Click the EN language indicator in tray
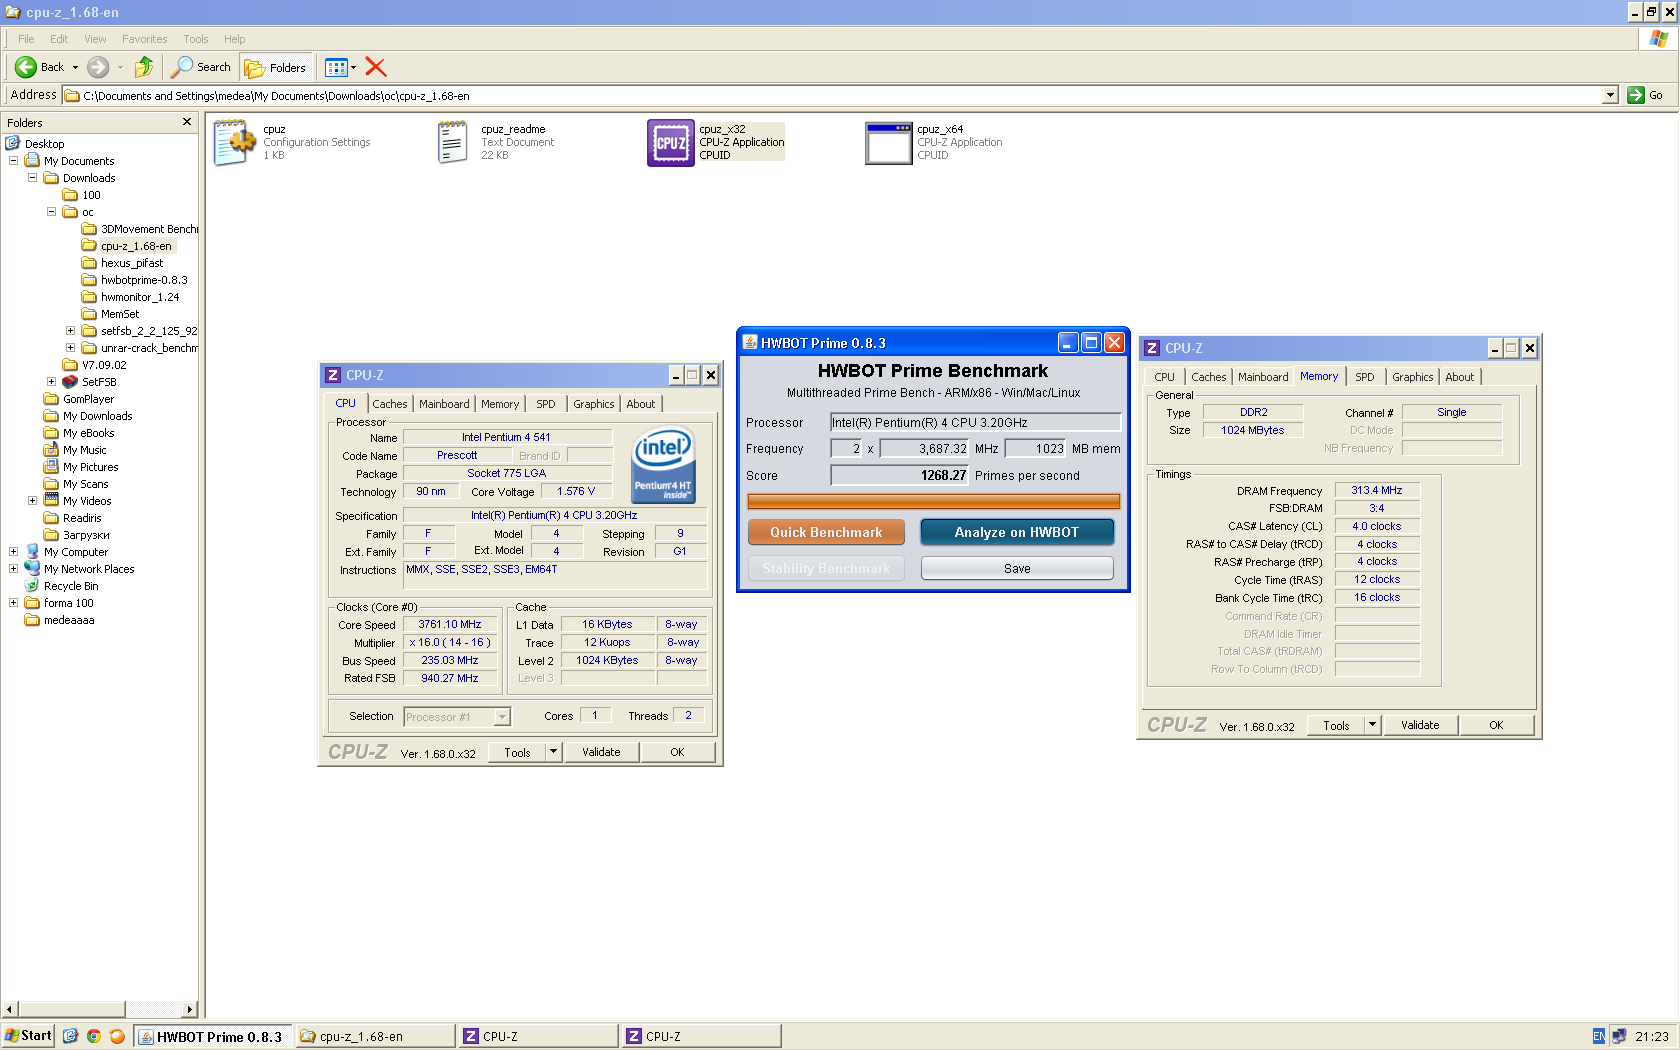 point(1599,1036)
